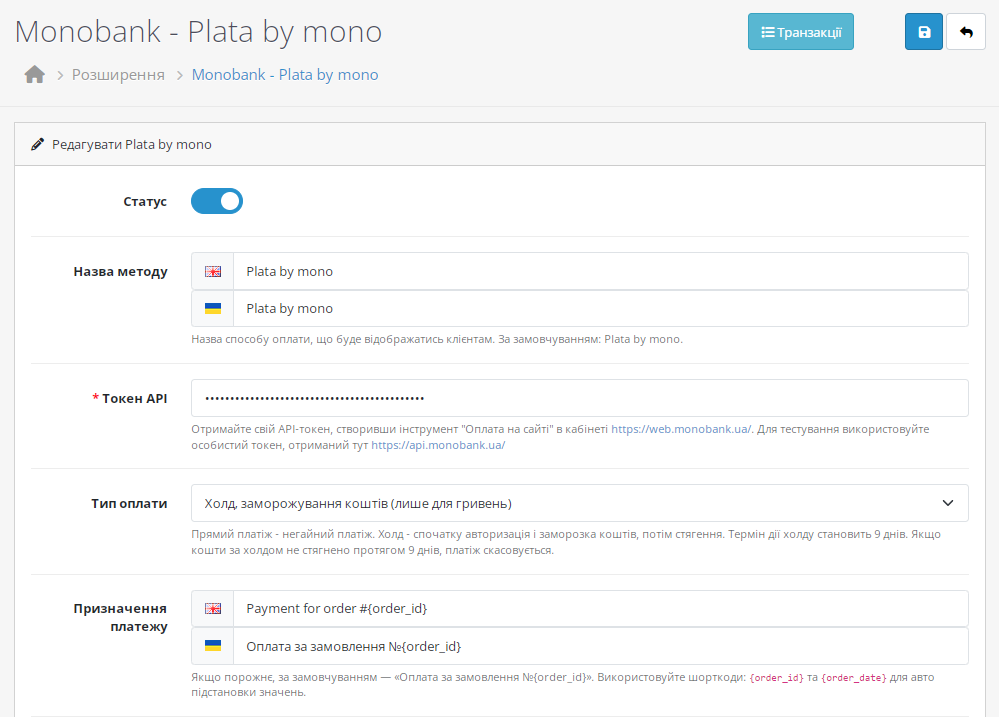The width and height of the screenshot is (999, 717).
Task: Select the {order_id} shortcode text
Action: point(777,677)
